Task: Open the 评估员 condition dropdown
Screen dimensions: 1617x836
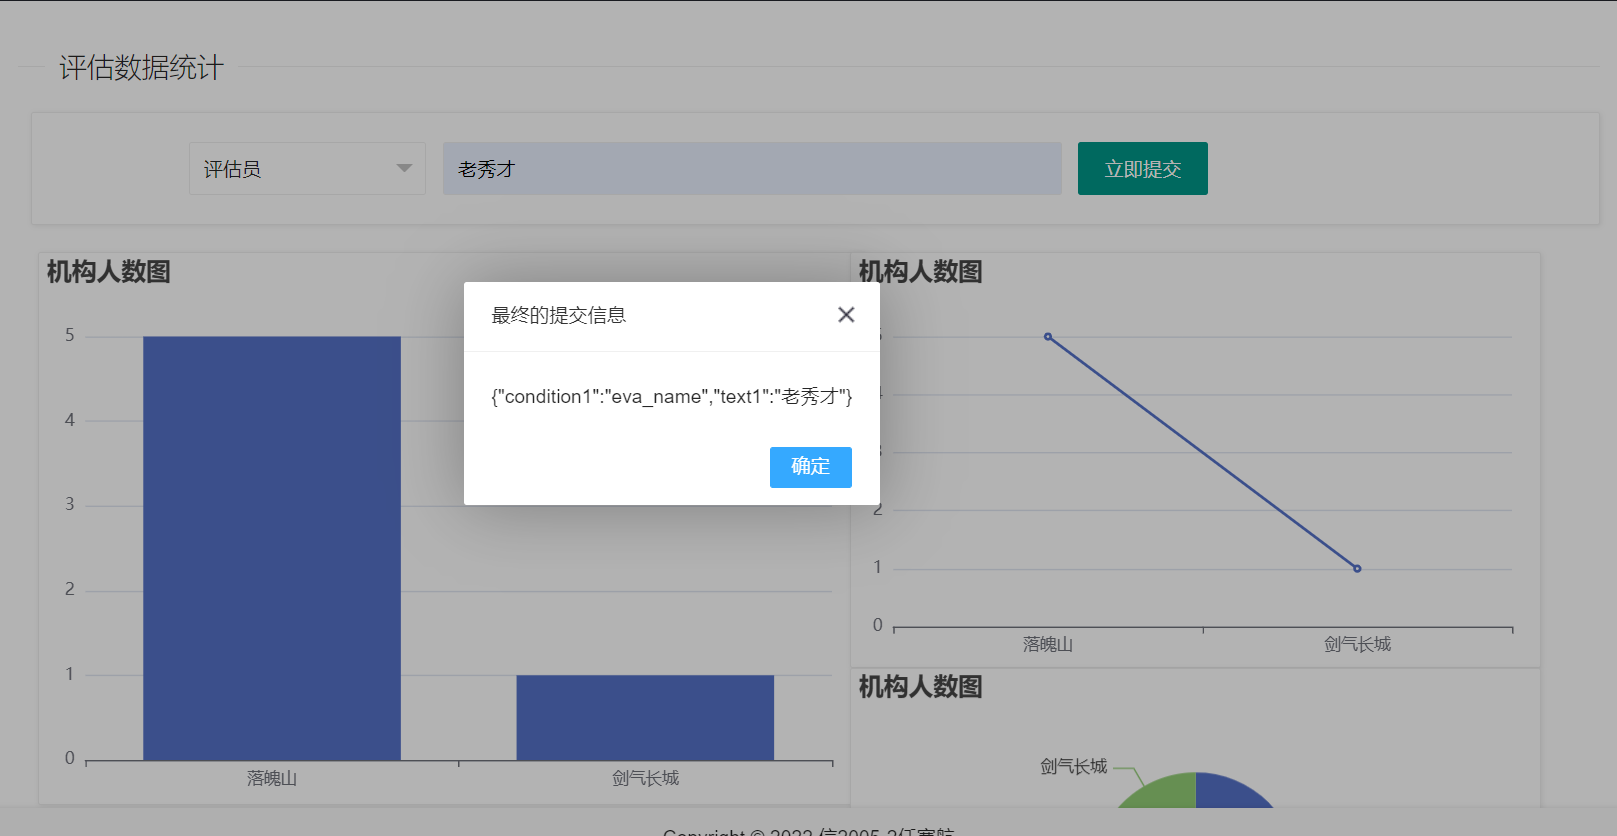Action: pyautogui.click(x=307, y=169)
